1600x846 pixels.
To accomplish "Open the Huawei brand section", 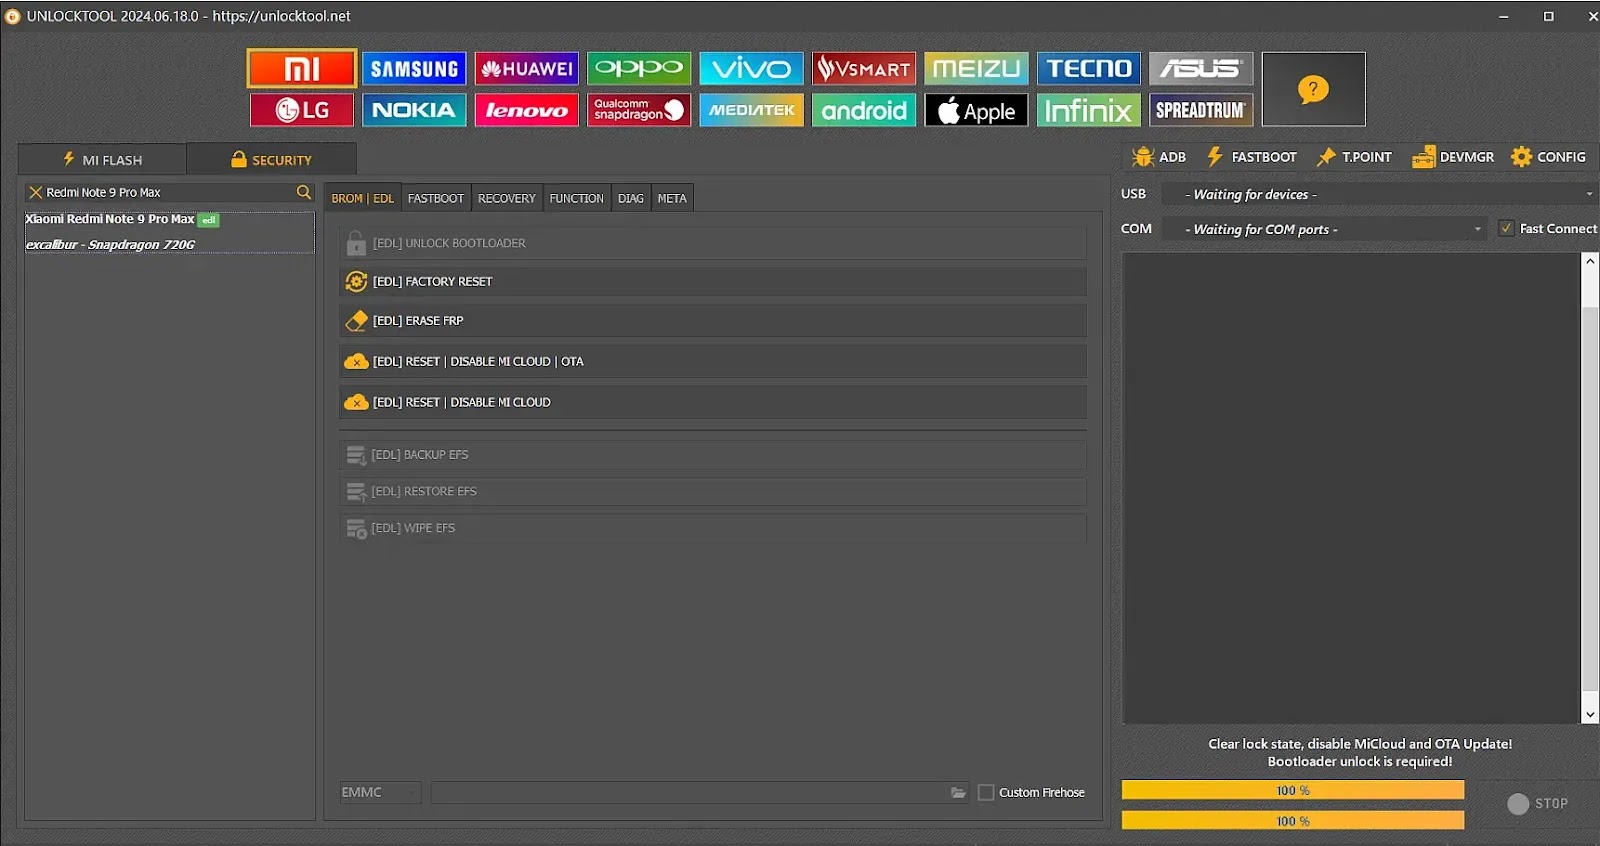I will (527, 68).
